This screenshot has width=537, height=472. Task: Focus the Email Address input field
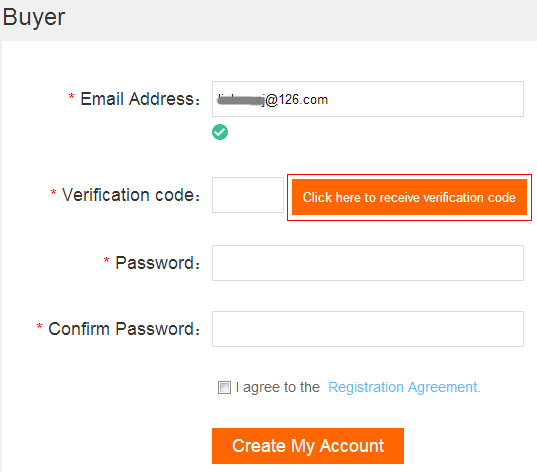click(367, 99)
